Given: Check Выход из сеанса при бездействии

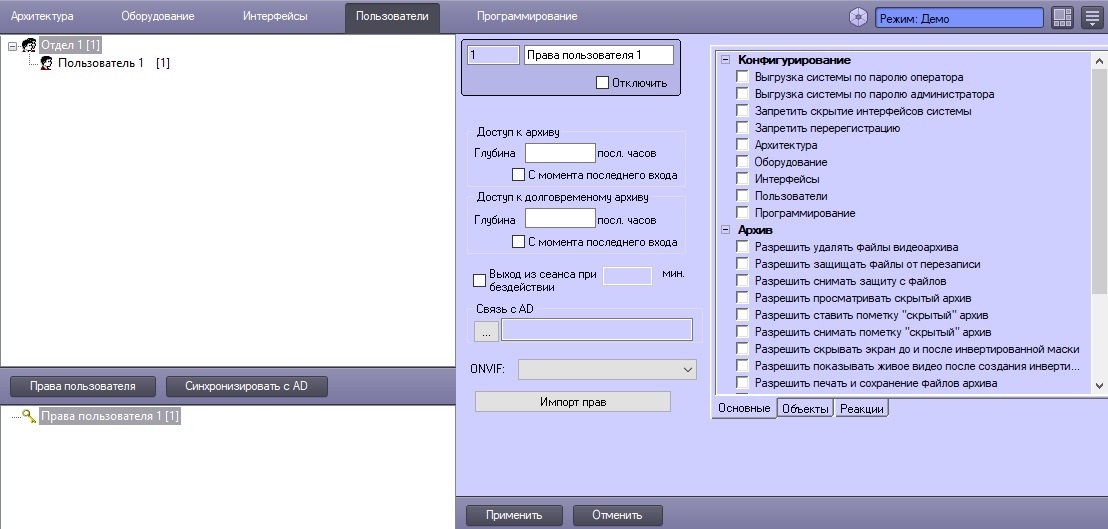Looking at the screenshot, I should (479, 280).
